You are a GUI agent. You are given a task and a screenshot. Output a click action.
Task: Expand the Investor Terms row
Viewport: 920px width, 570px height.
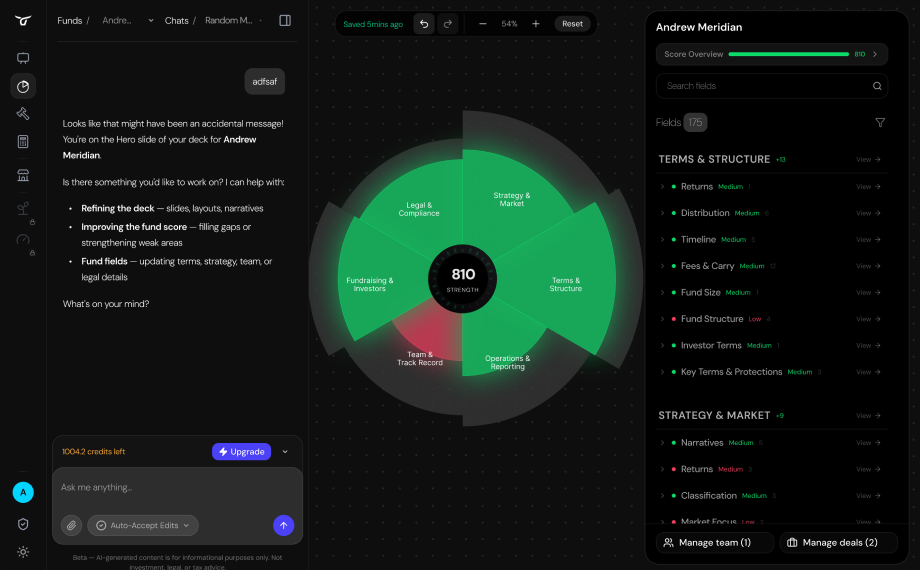[662, 345]
